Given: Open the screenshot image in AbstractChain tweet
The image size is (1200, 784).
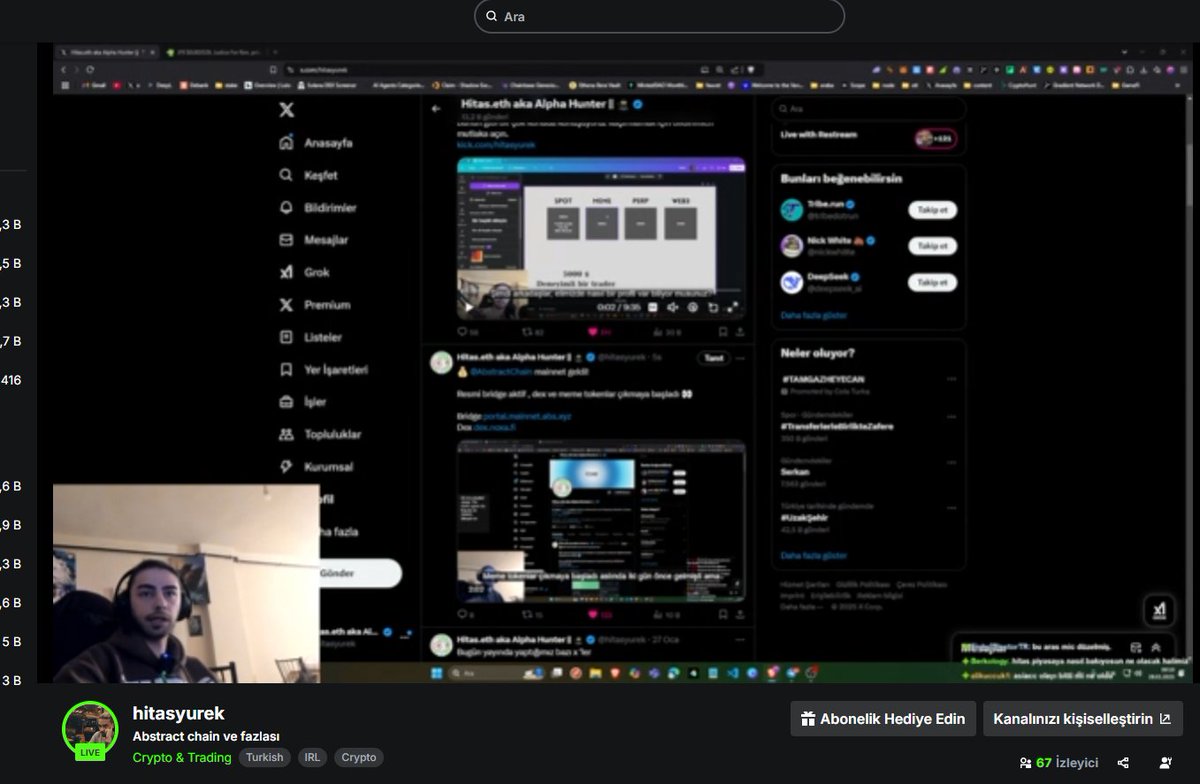Looking at the screenshot, I should [x=601, y=521].
